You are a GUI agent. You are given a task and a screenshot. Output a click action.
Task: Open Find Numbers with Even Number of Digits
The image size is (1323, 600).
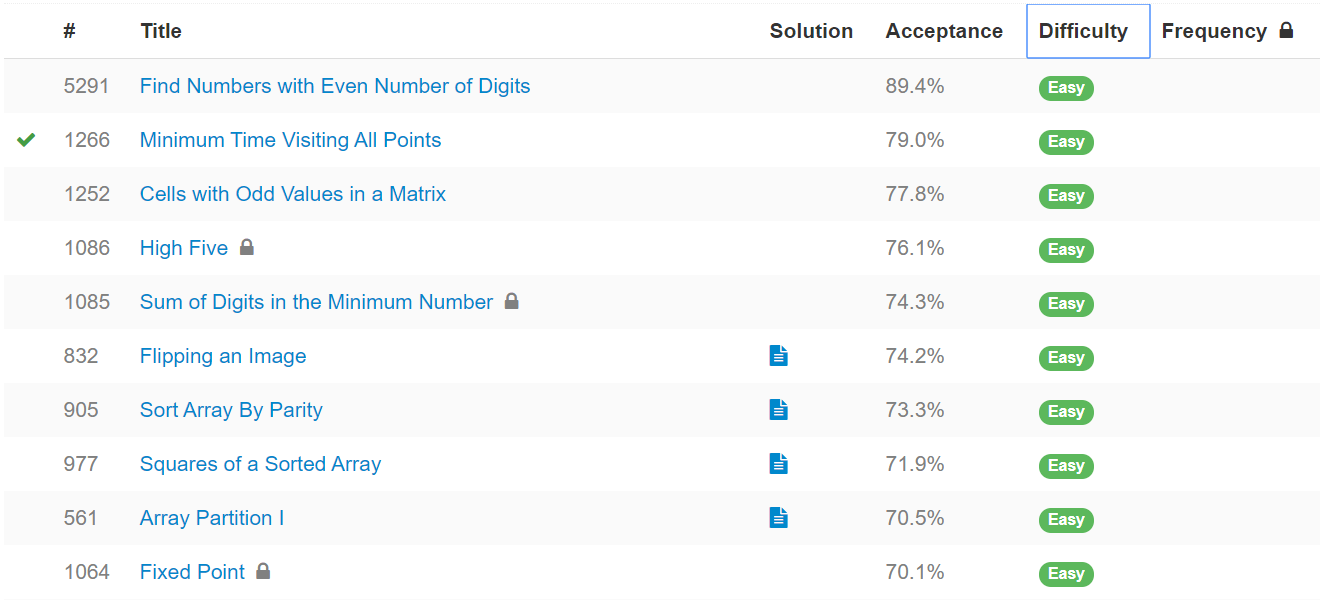pyautogui.click(x=335, y=86)
